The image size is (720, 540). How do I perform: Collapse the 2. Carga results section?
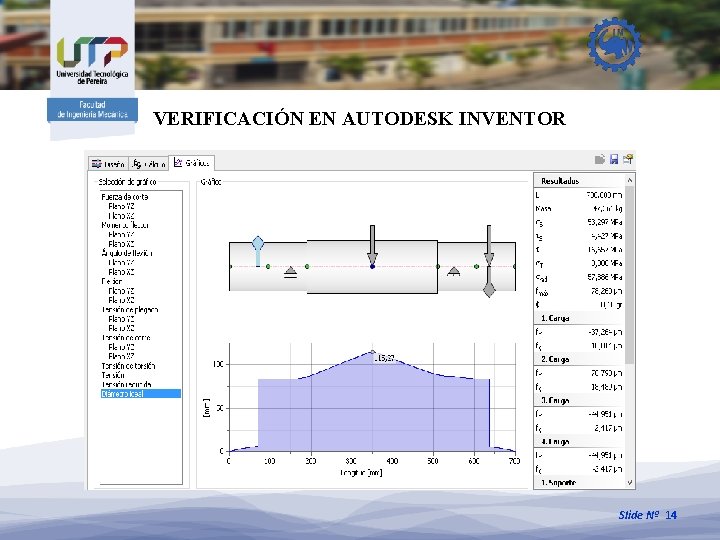(579, 359)
